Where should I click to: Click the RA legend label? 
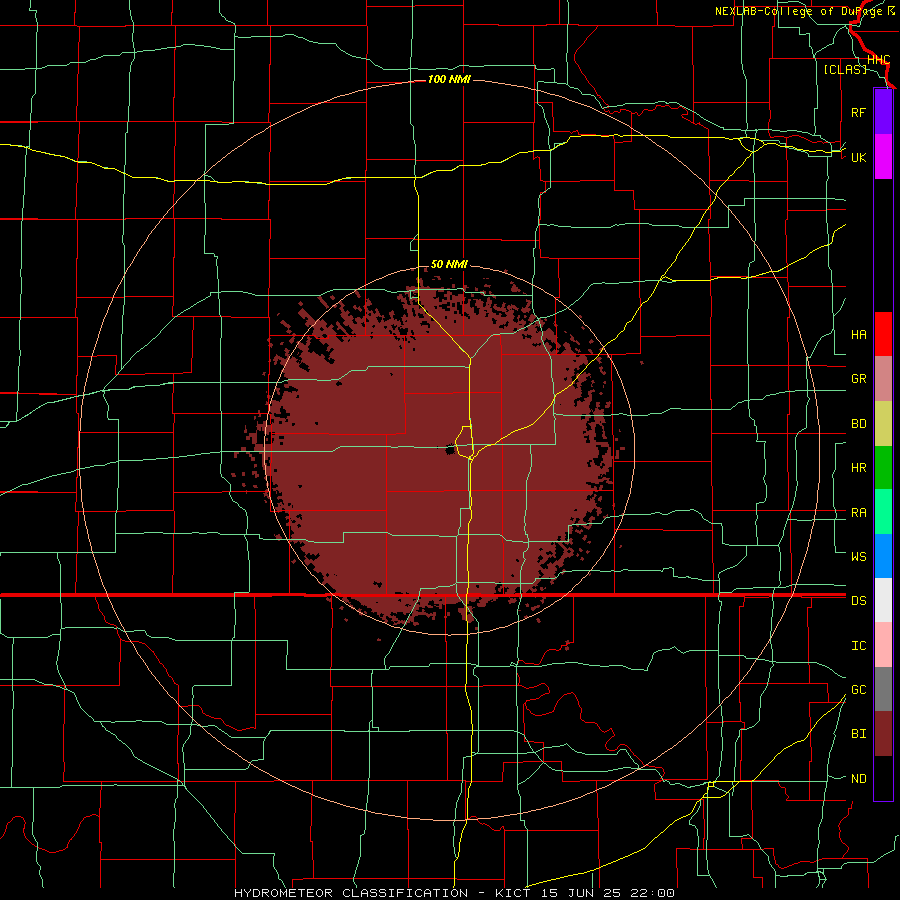(x=859, y=513)
